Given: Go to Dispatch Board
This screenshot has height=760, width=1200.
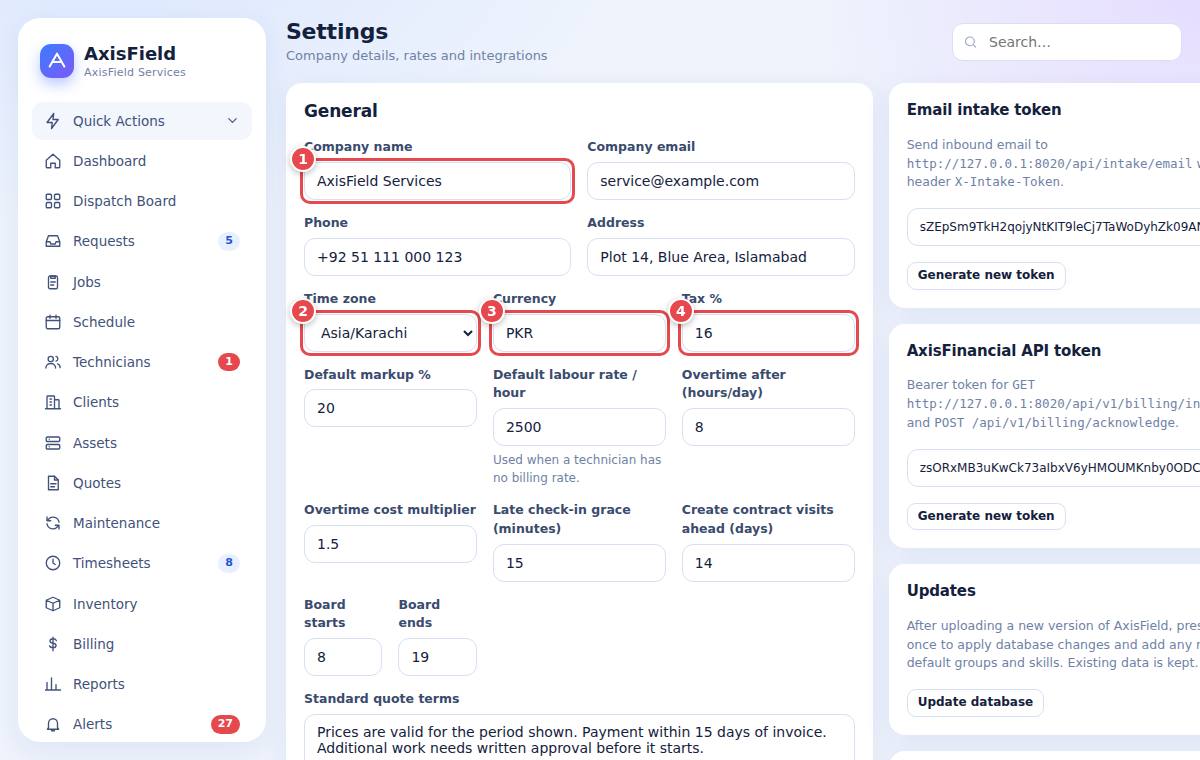Looking at the screenshot, I should click(x=142, y=201).
